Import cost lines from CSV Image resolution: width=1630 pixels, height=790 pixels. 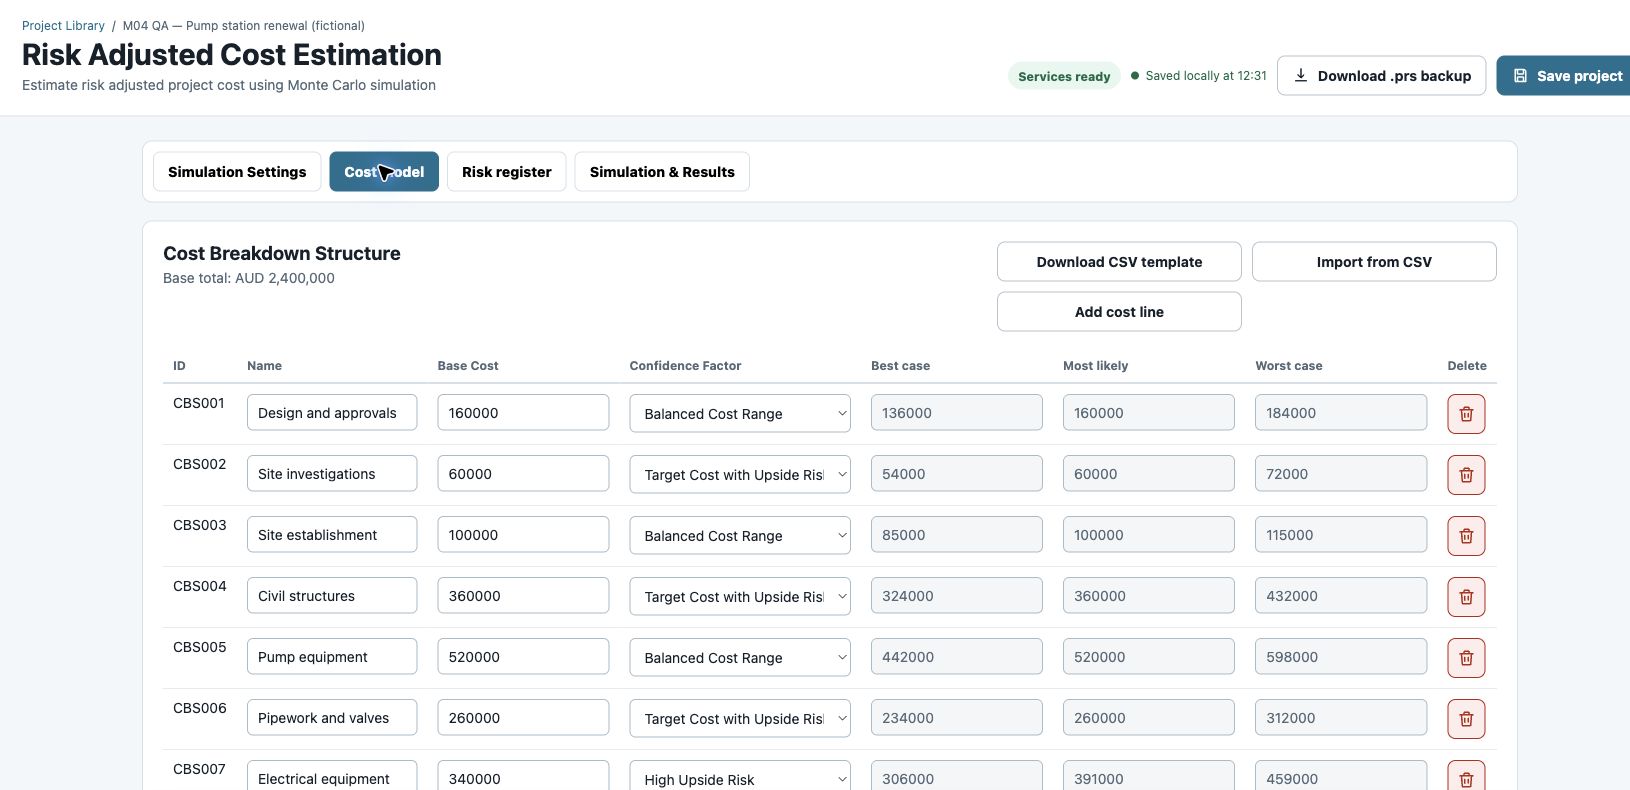1374,262
